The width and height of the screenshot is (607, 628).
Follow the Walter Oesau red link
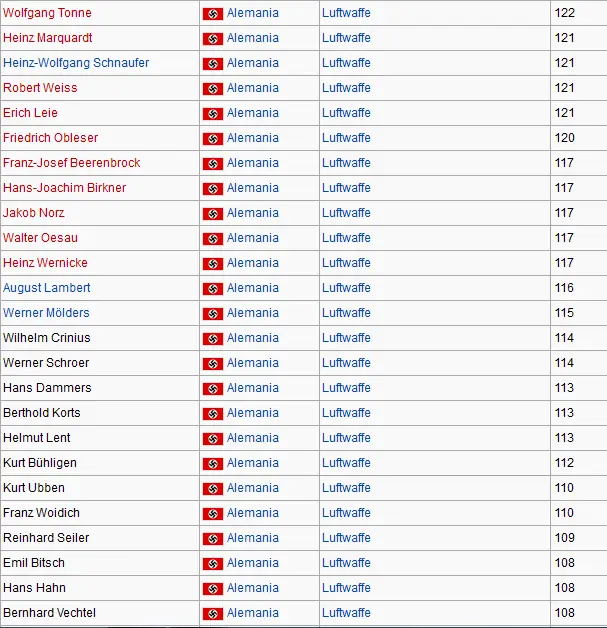(x=40, y=238)
